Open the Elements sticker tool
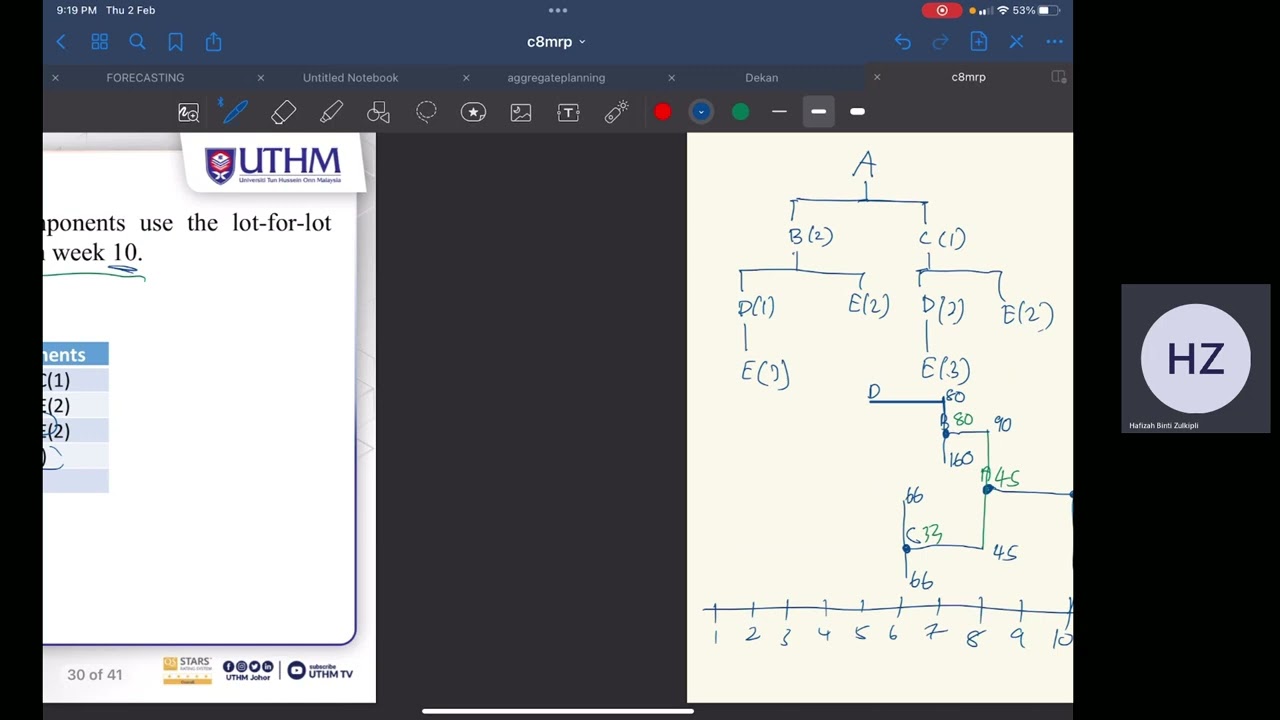The height and width of the screenshot is (720, 1280). [x=473, y=112]
